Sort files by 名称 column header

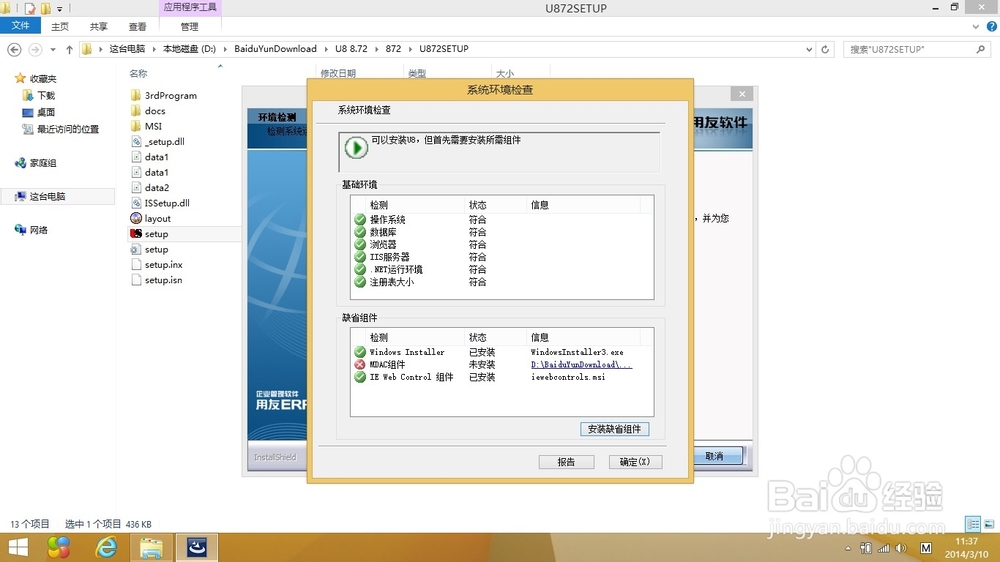tap(138, 73)
